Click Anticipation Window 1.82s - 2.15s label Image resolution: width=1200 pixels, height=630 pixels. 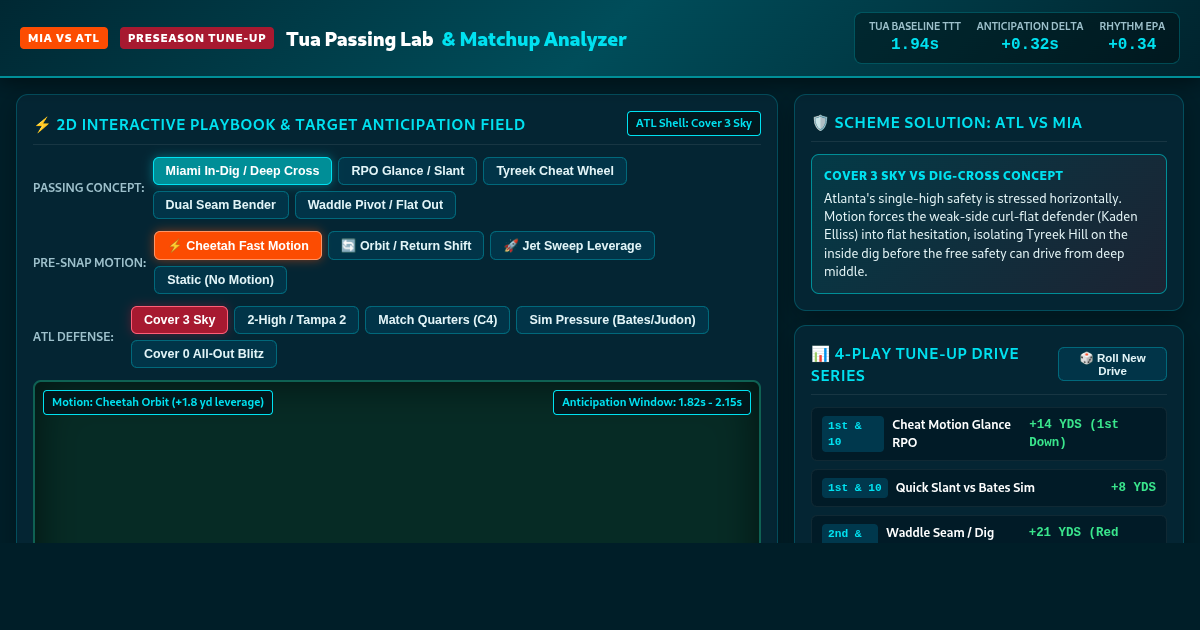click(x=652, y=402)
